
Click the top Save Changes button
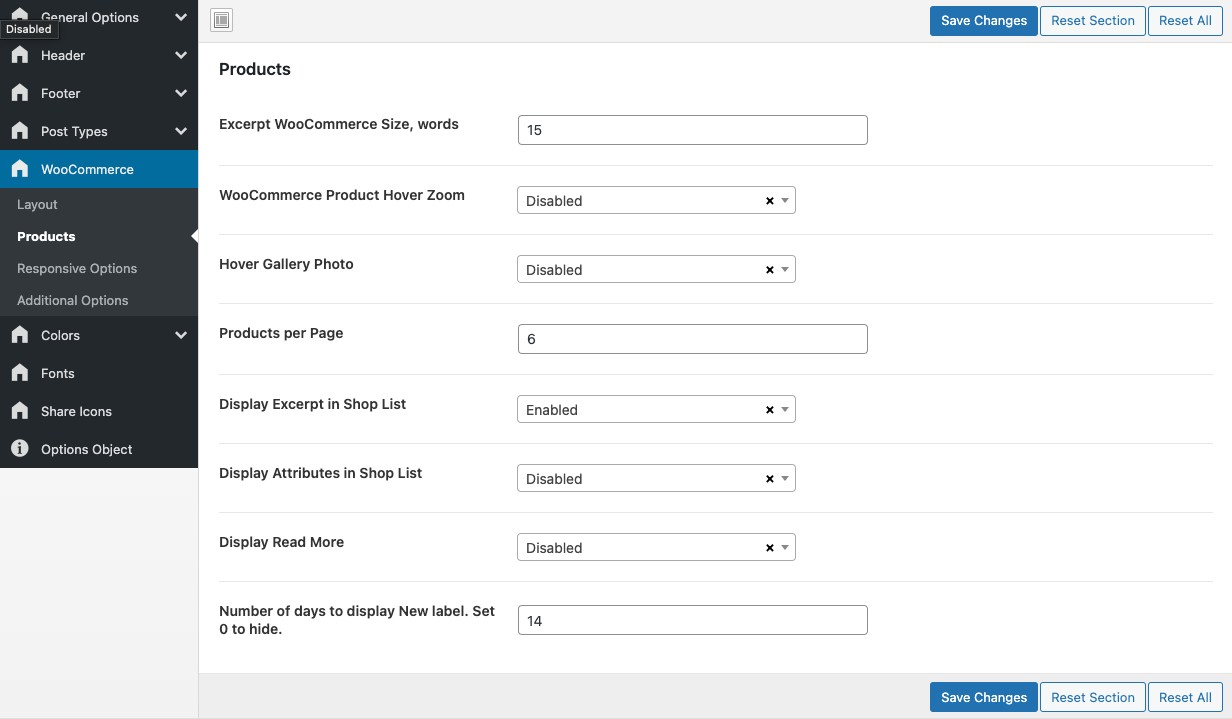984,20
